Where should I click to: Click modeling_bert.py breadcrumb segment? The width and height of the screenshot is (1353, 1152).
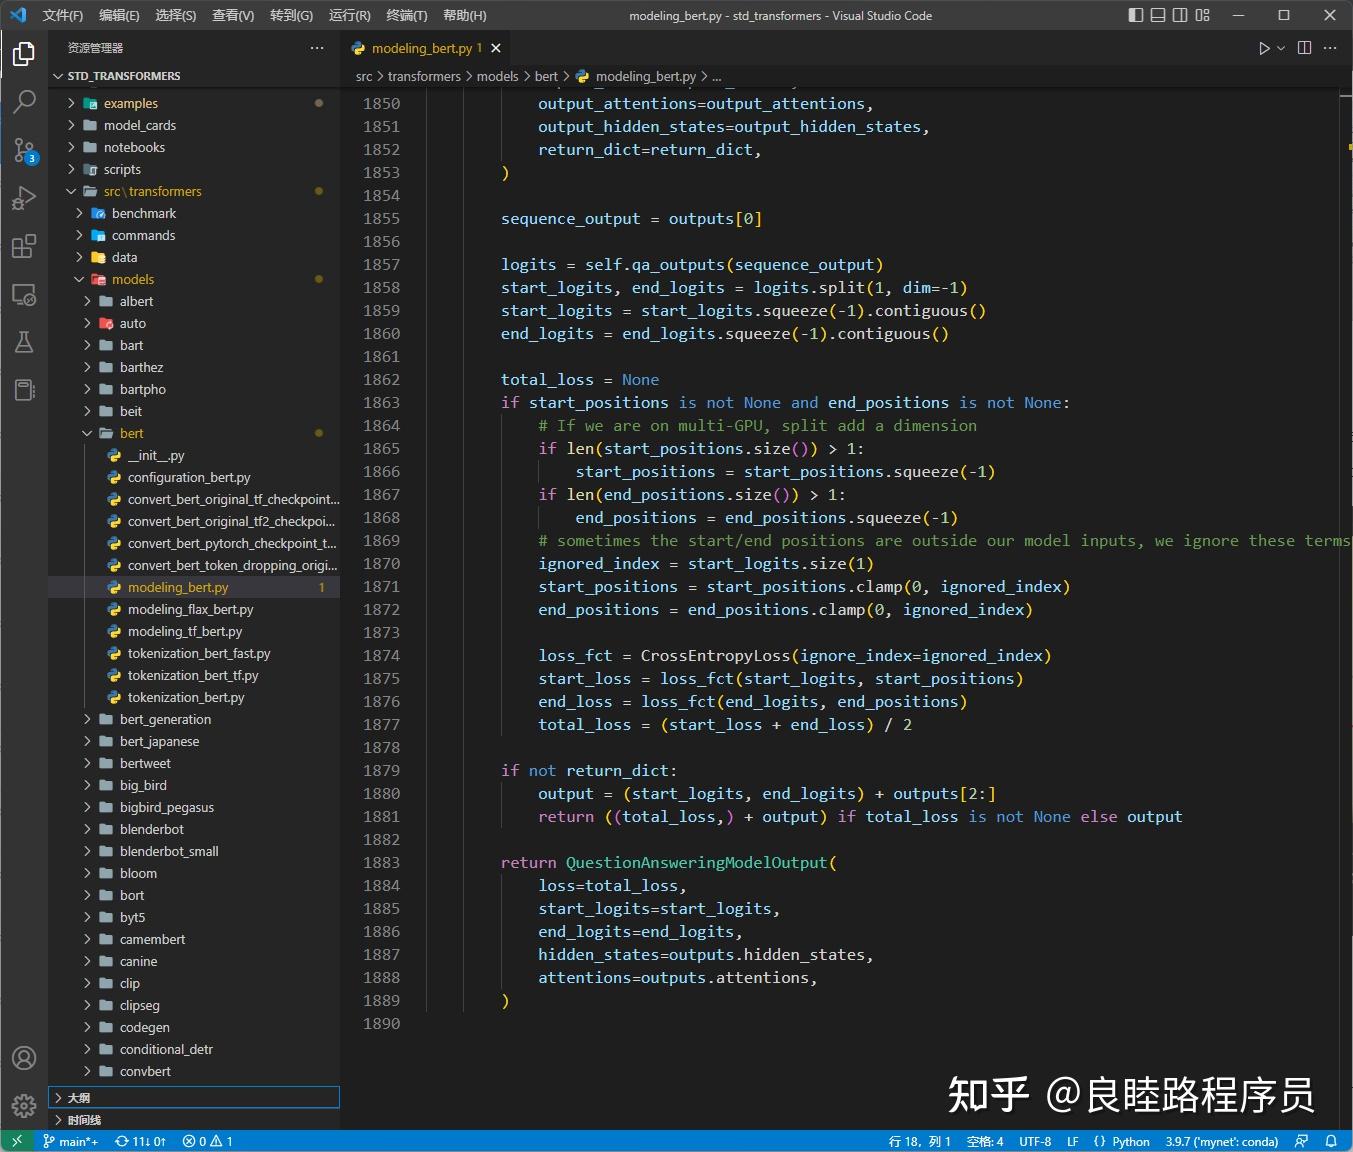pos(636,76)
